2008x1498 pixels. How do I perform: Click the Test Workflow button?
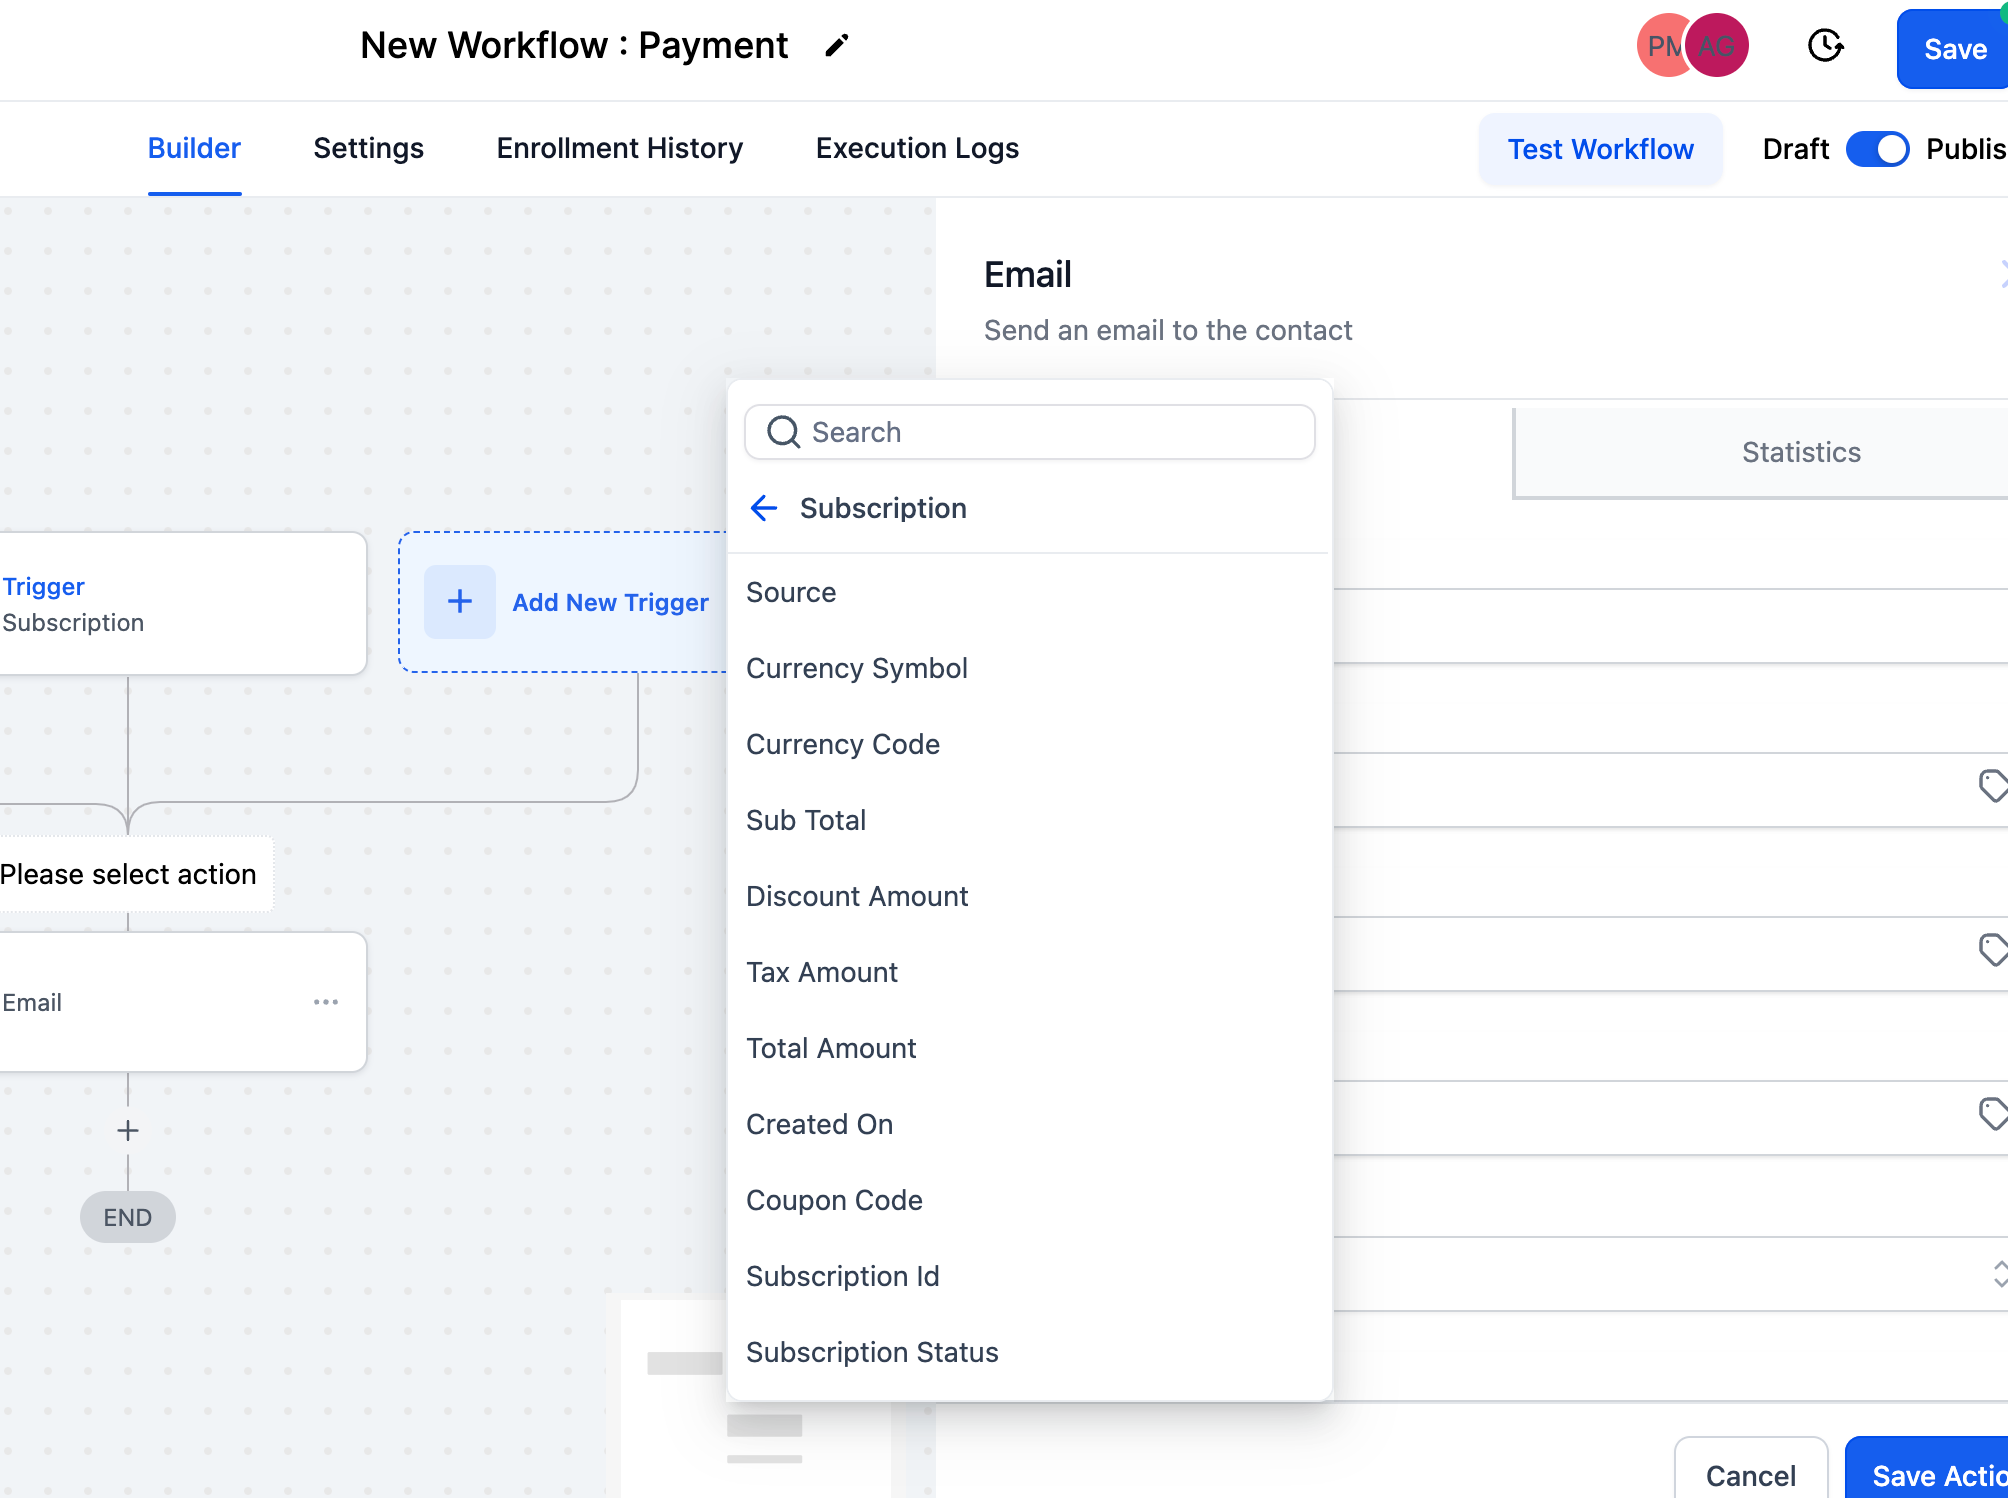(1600, 149)
